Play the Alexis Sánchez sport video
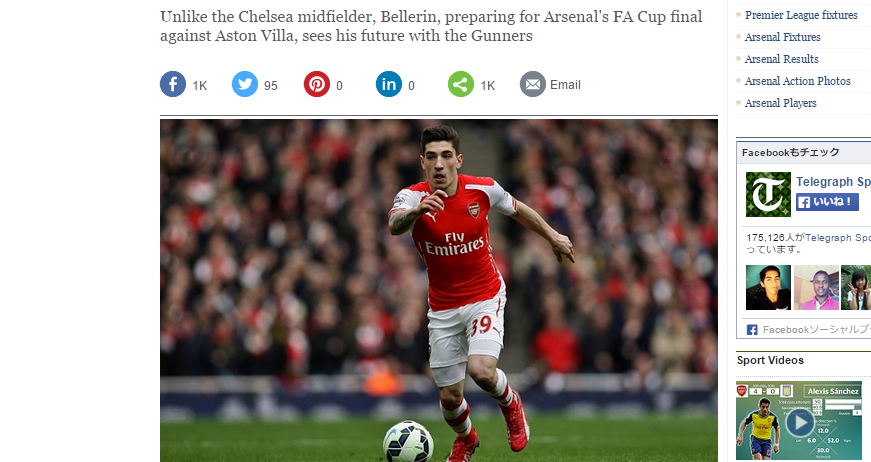Viewport: 871px width, 462px height. point(799,423)
